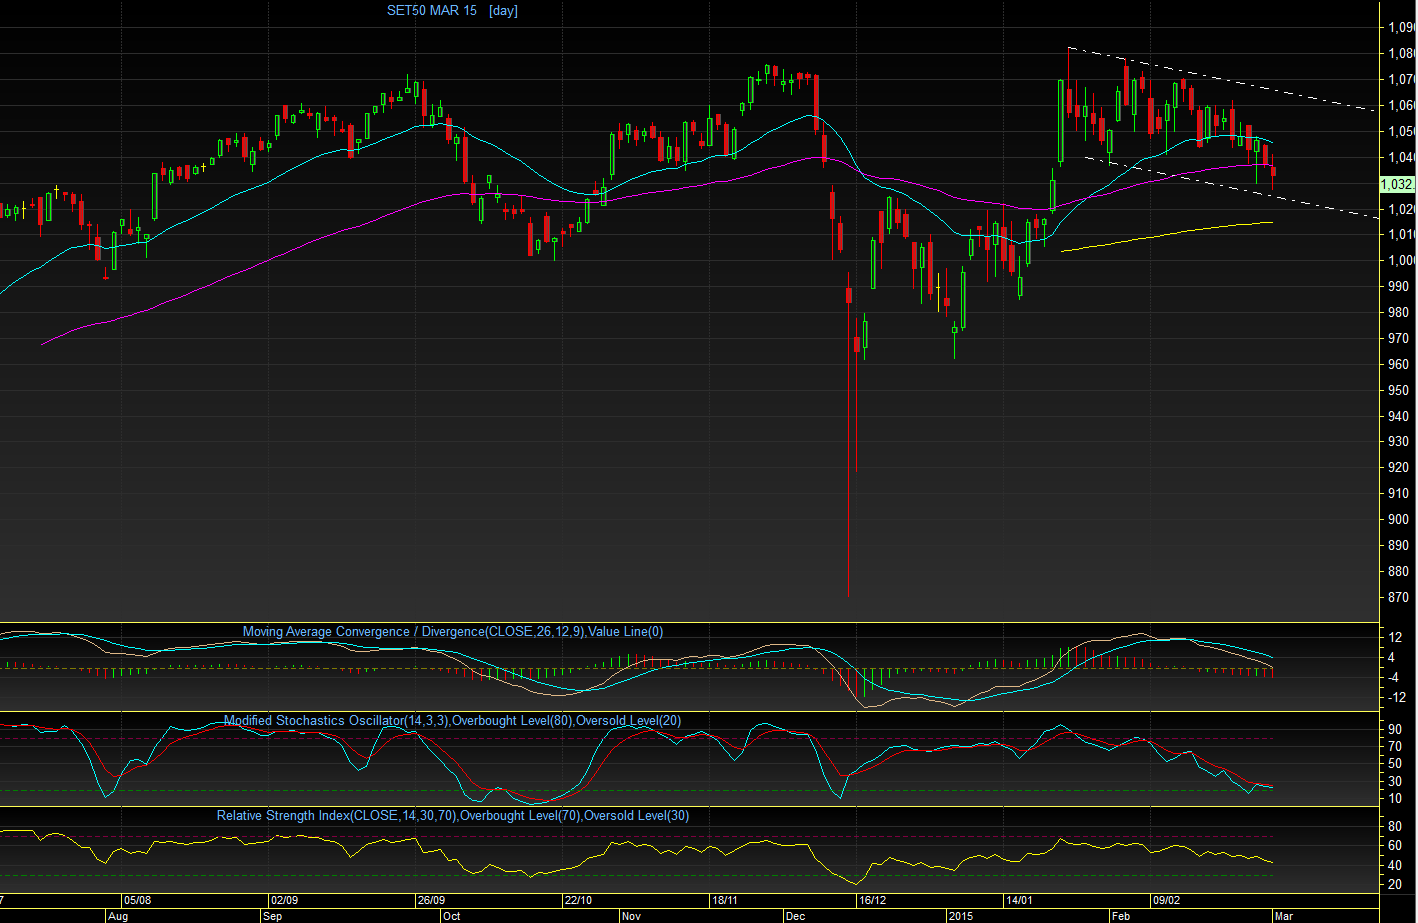Viewport: 1418px width, 923px height.
Task: Click the 22/10 date on the time axis
Action: pos(579,900)
